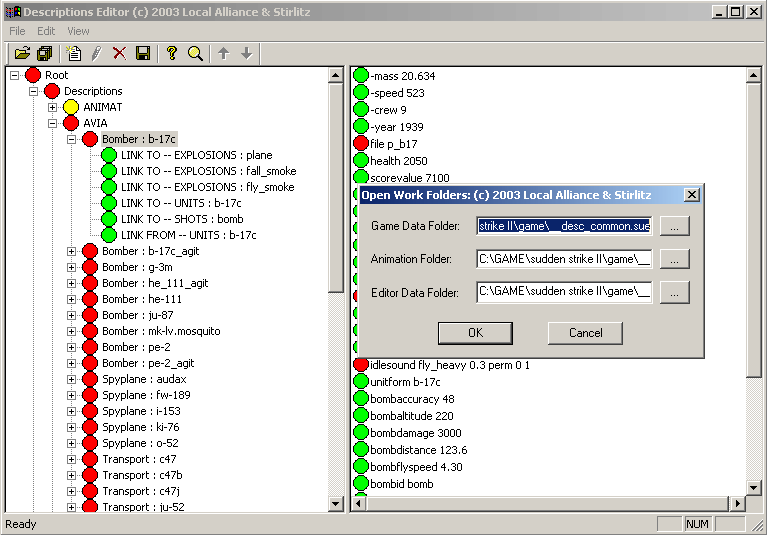
Task: Browse for the Editor Data Folder
Action: pyautogui.click(x=675, y=292)
